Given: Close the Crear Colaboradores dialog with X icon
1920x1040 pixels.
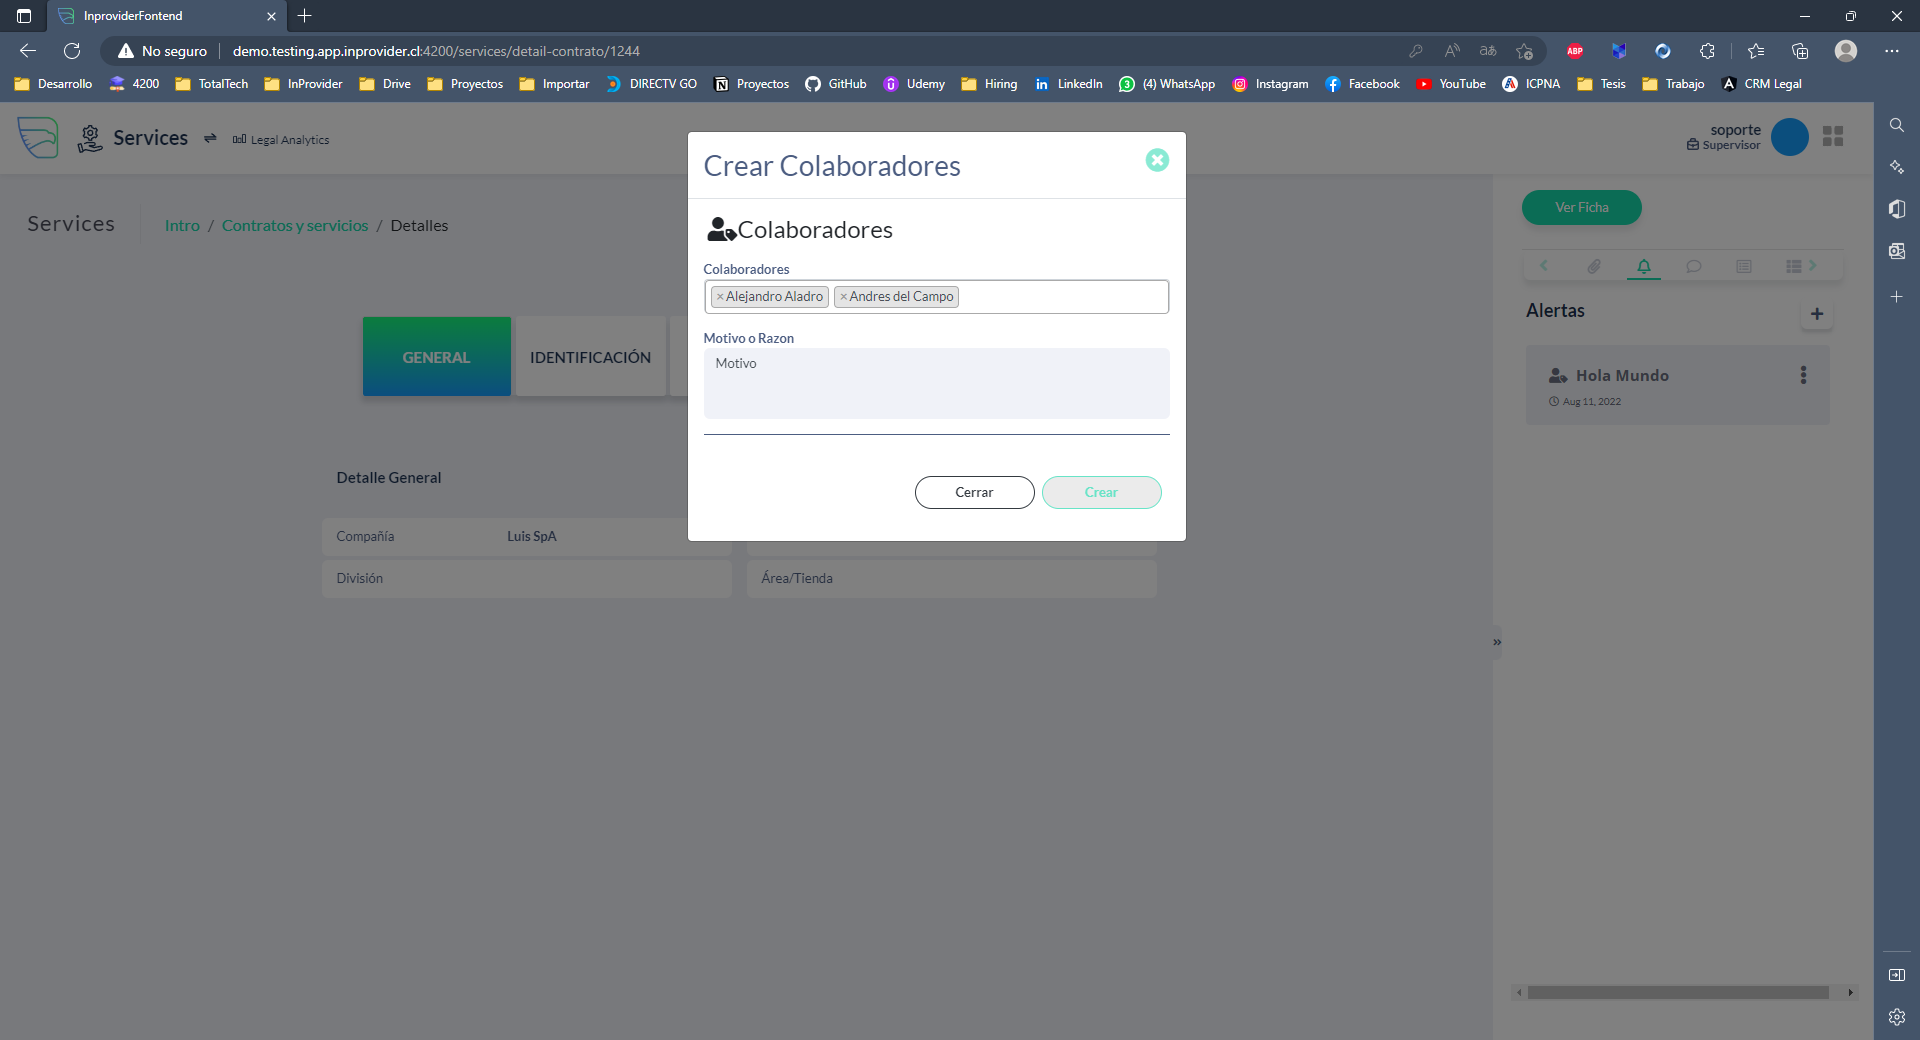Looking at the screenshot, I should 1157,160.
